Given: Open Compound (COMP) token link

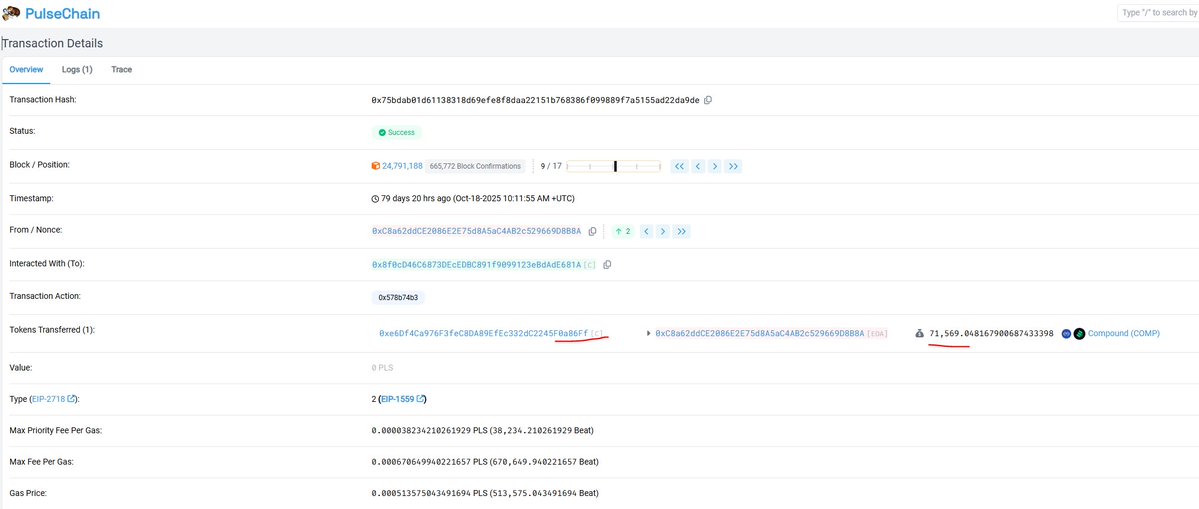Looking at the screenshot, I should click(1123, 333).
